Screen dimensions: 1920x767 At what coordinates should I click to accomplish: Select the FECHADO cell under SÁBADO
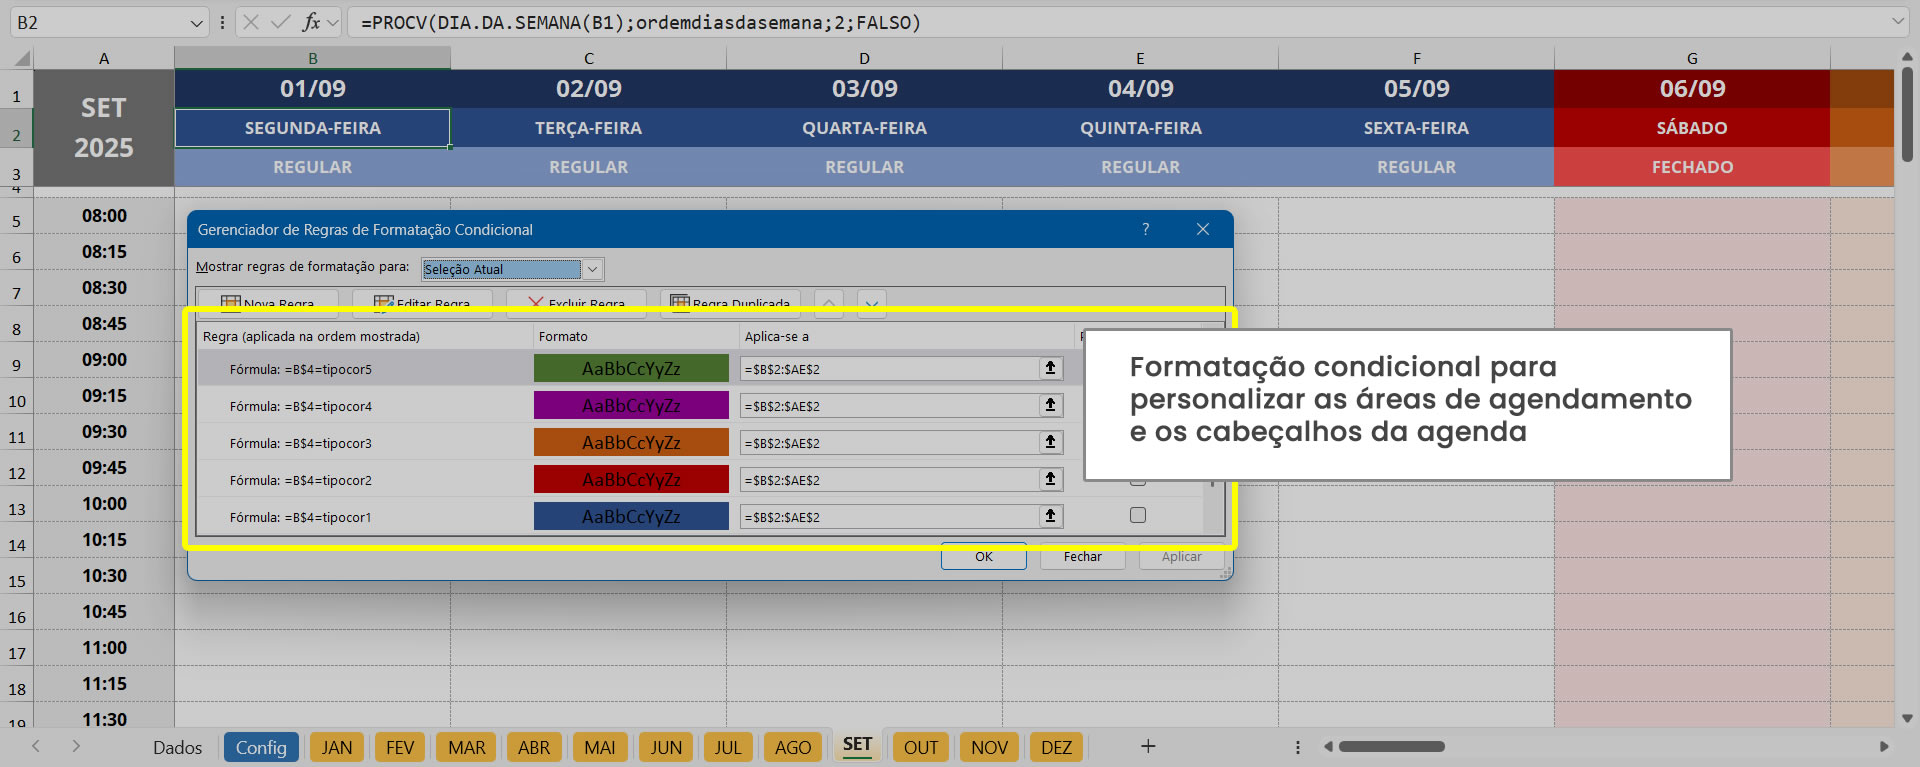(1692, 167)
